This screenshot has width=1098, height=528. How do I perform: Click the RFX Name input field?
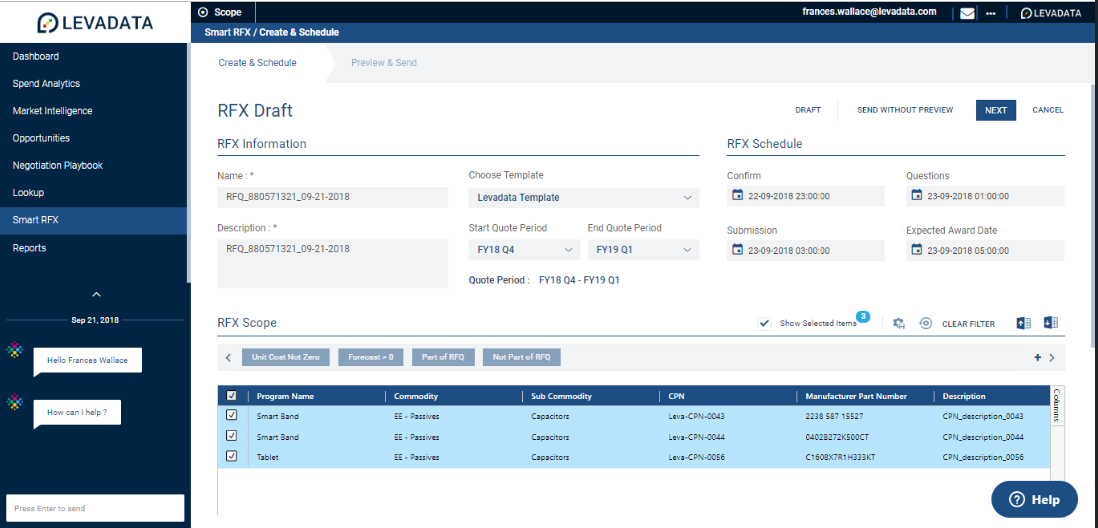[x=333, y=197]
